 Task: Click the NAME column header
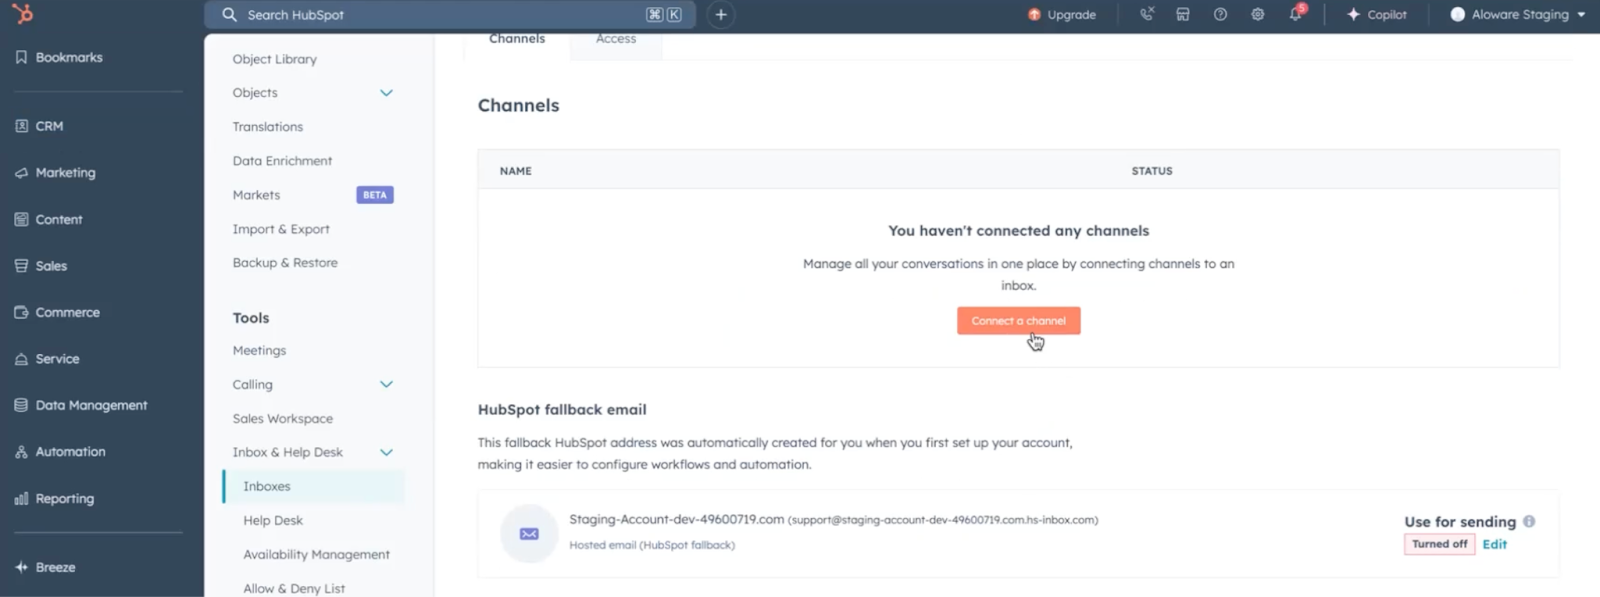click(x=516, y=171)
